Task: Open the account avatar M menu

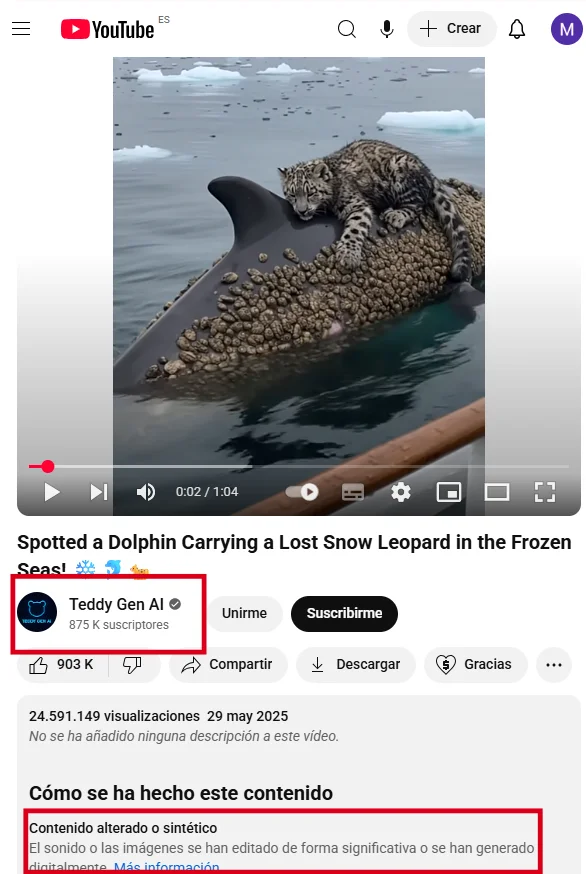Action: [x=566, y=29]
